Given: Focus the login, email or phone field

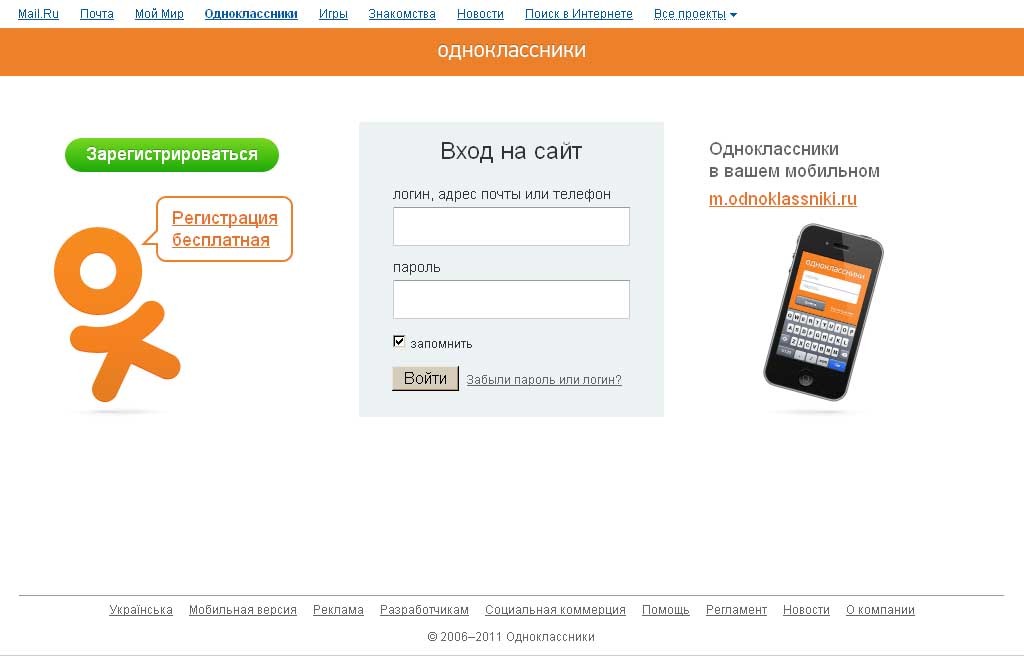Looking at the screenshot, I should click(x=511, y=226).
